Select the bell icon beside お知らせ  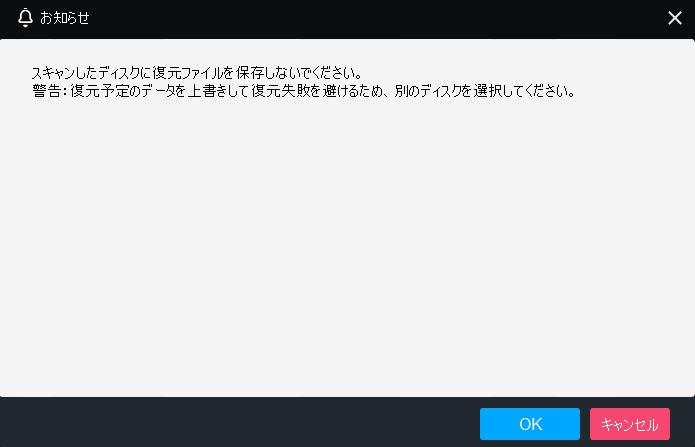[25, 18]
